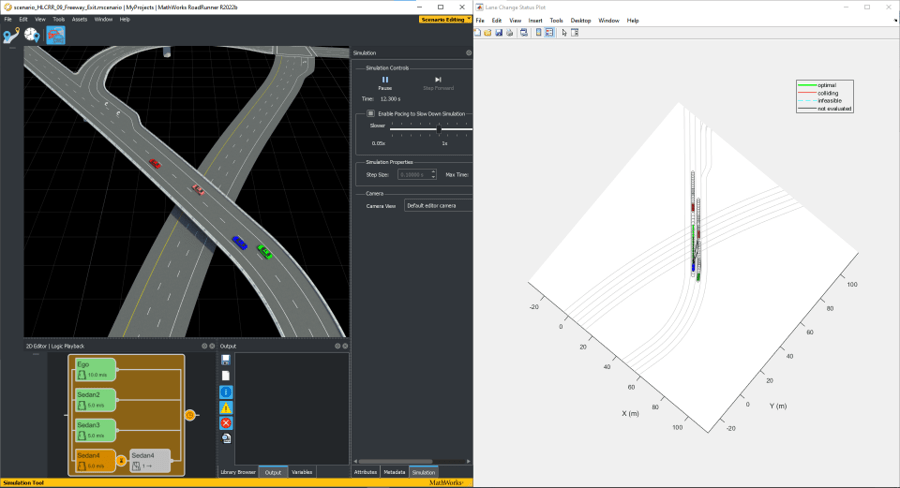Click the print icon in figure toolbar
Image resolution: width=900 pixels, height=488 pixels.
[x=510, y=32]
